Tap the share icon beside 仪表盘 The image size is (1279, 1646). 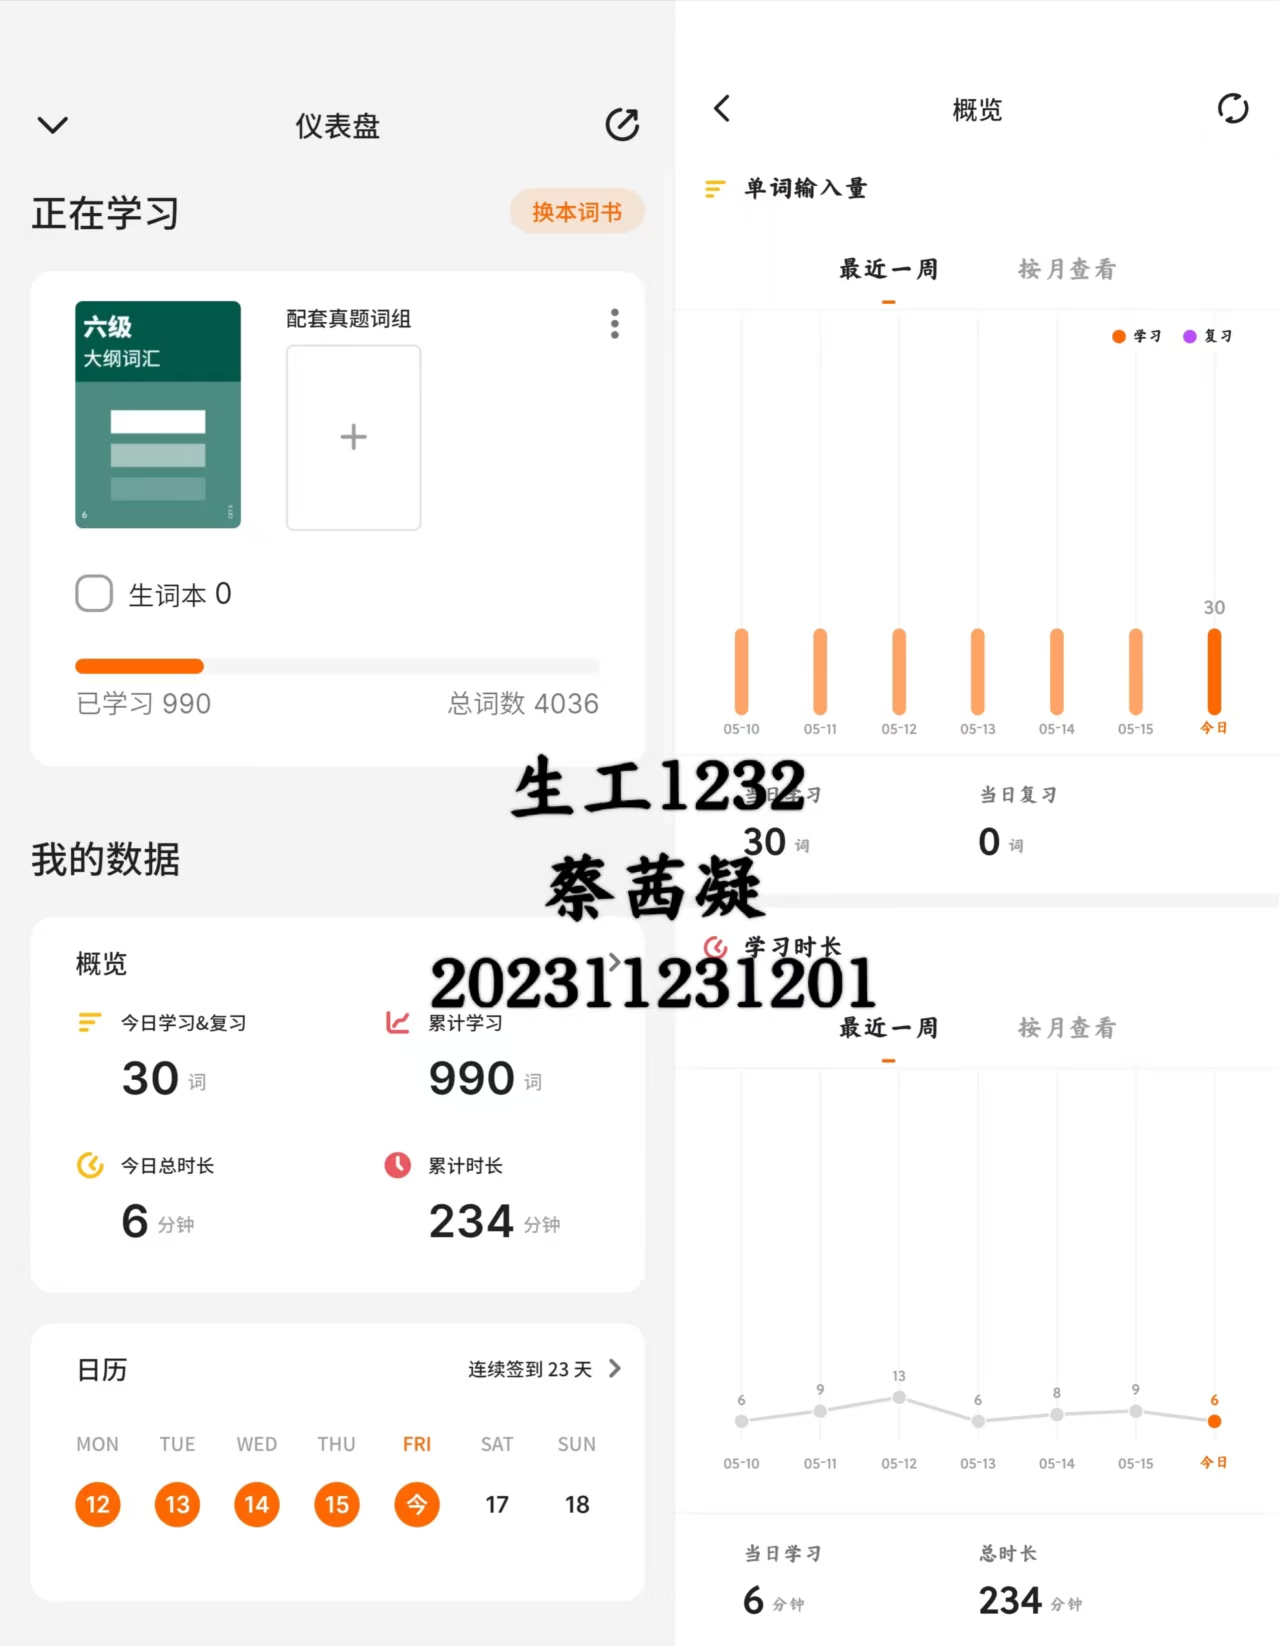(622, 125)
